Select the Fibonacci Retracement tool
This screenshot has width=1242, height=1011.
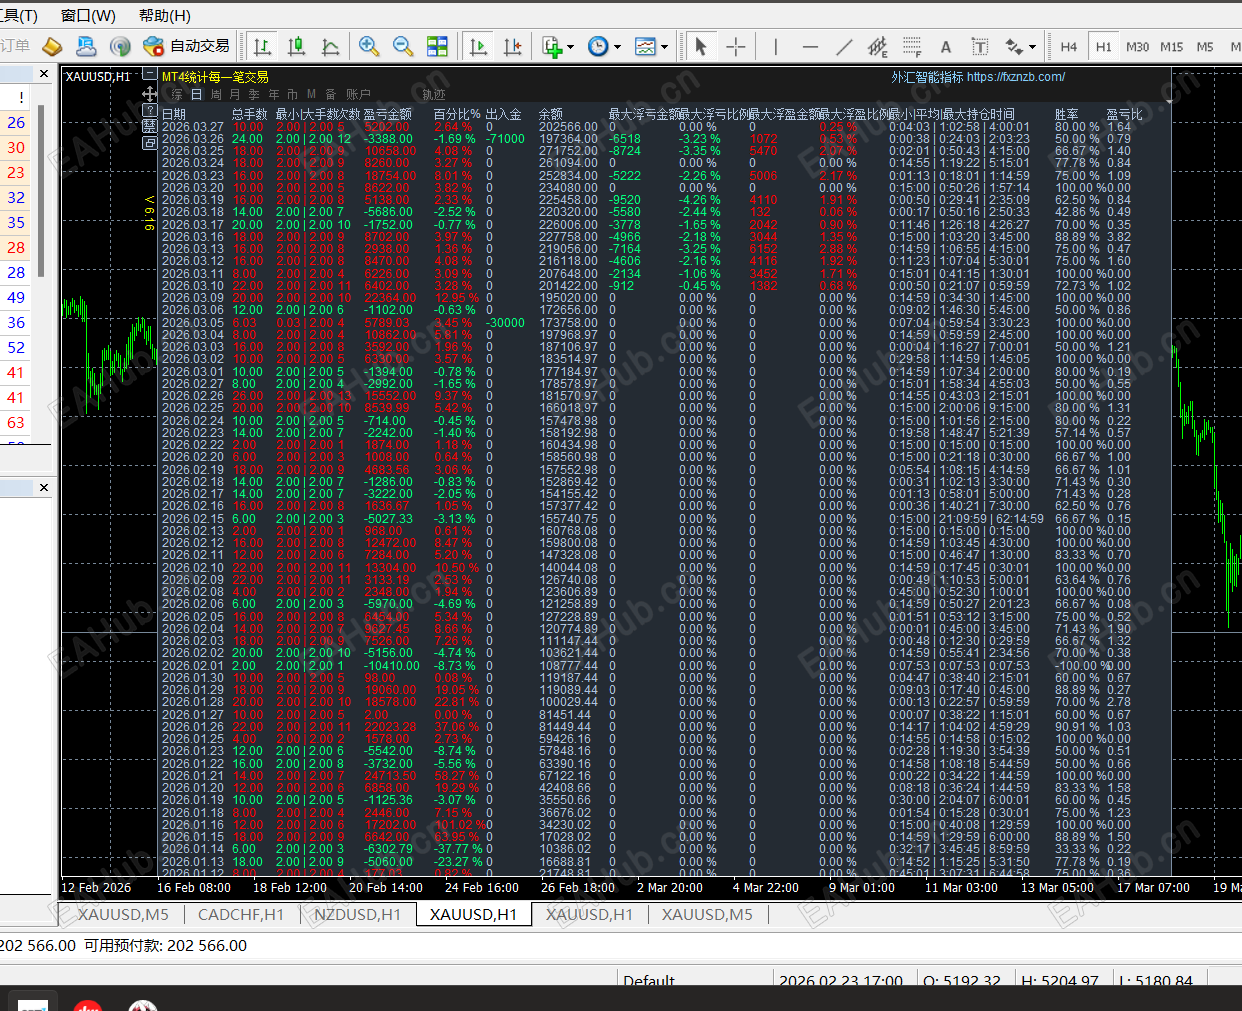912,46
